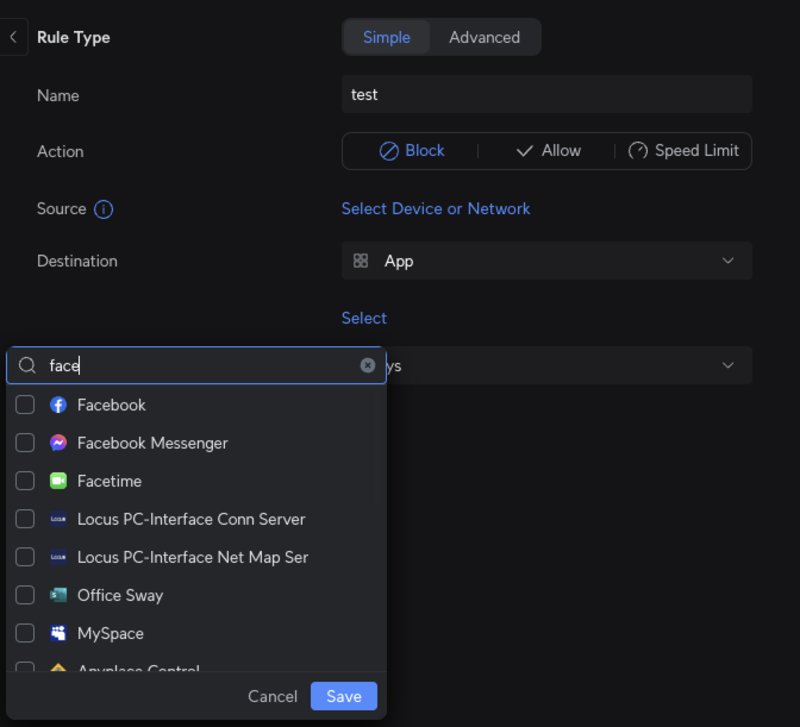Choose the Block action
The height and width of the screenshot is (727, 800).
412,151
